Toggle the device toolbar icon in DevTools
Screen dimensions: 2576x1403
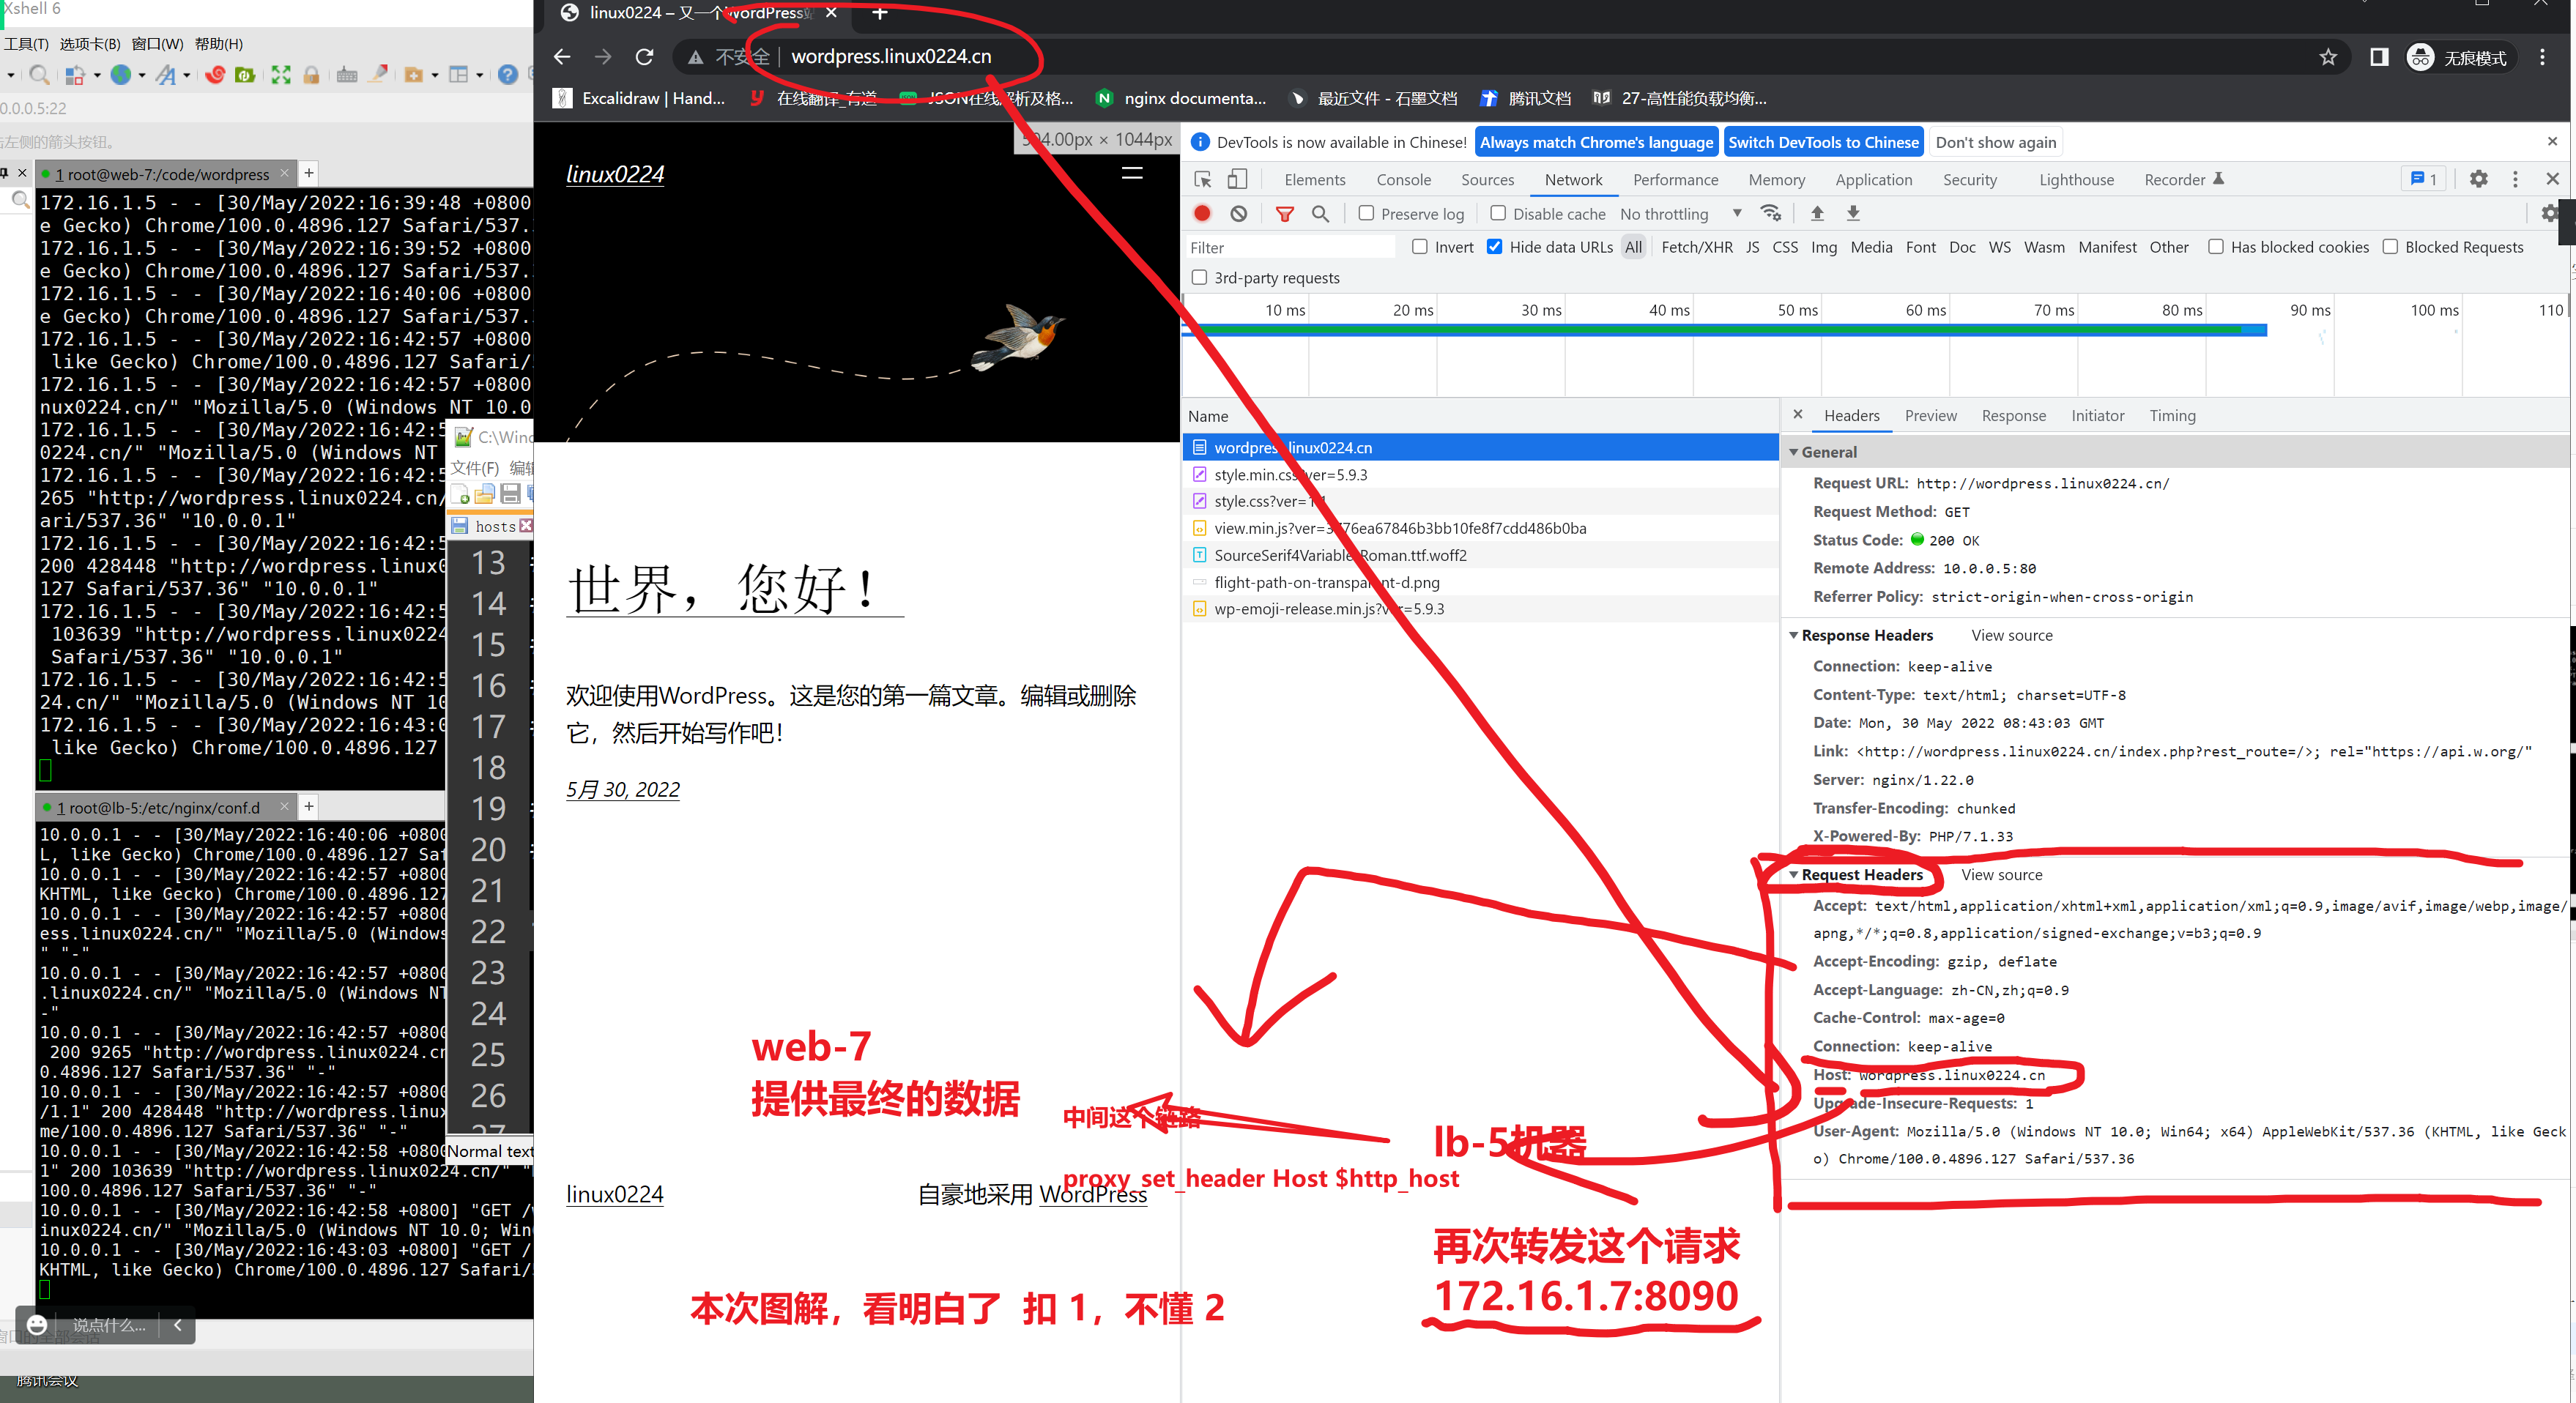point(1238,179)
